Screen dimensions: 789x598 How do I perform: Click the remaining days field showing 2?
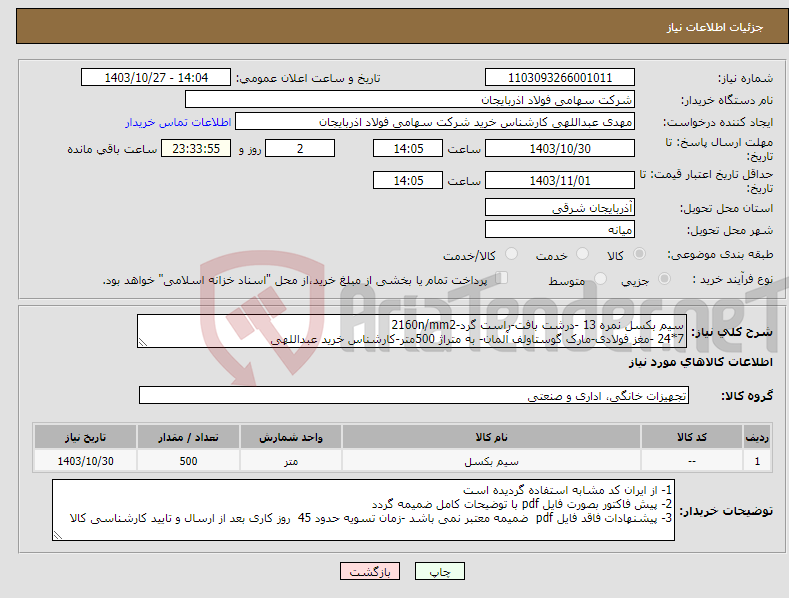pyautogui.click(x=300, y=148)
